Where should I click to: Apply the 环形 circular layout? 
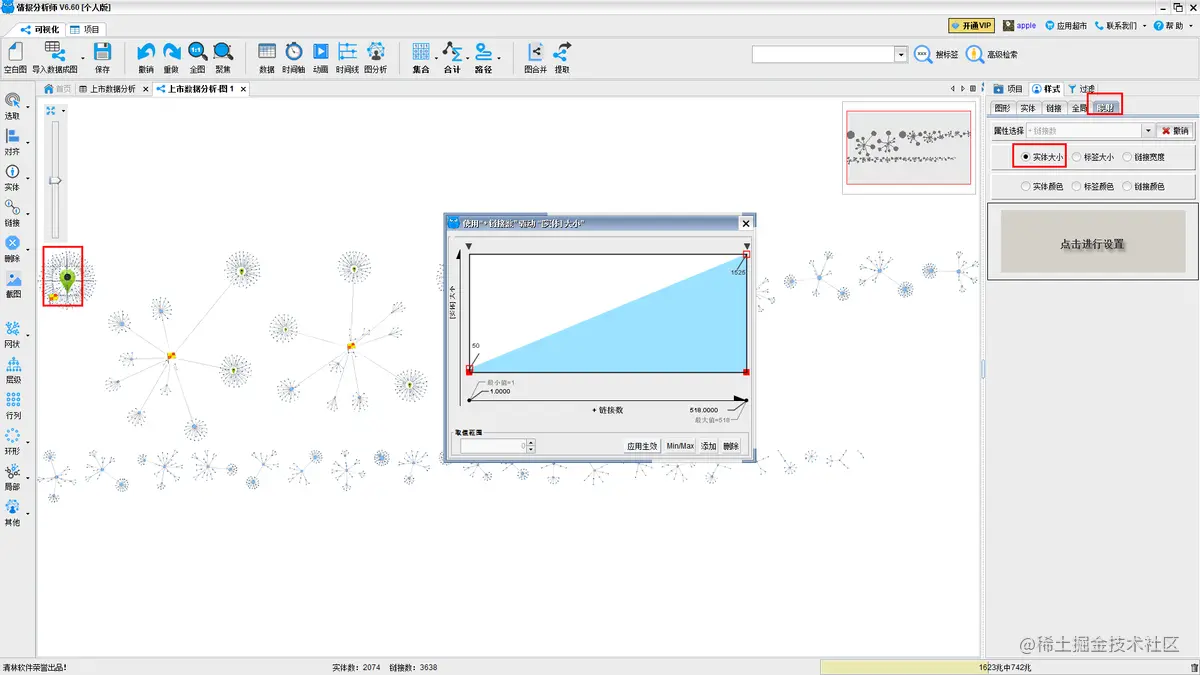[13, 436]
